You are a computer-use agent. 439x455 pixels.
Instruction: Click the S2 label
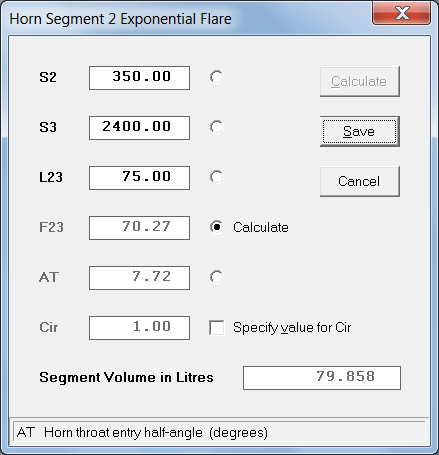pyautogui.click(x=48, y=77)
